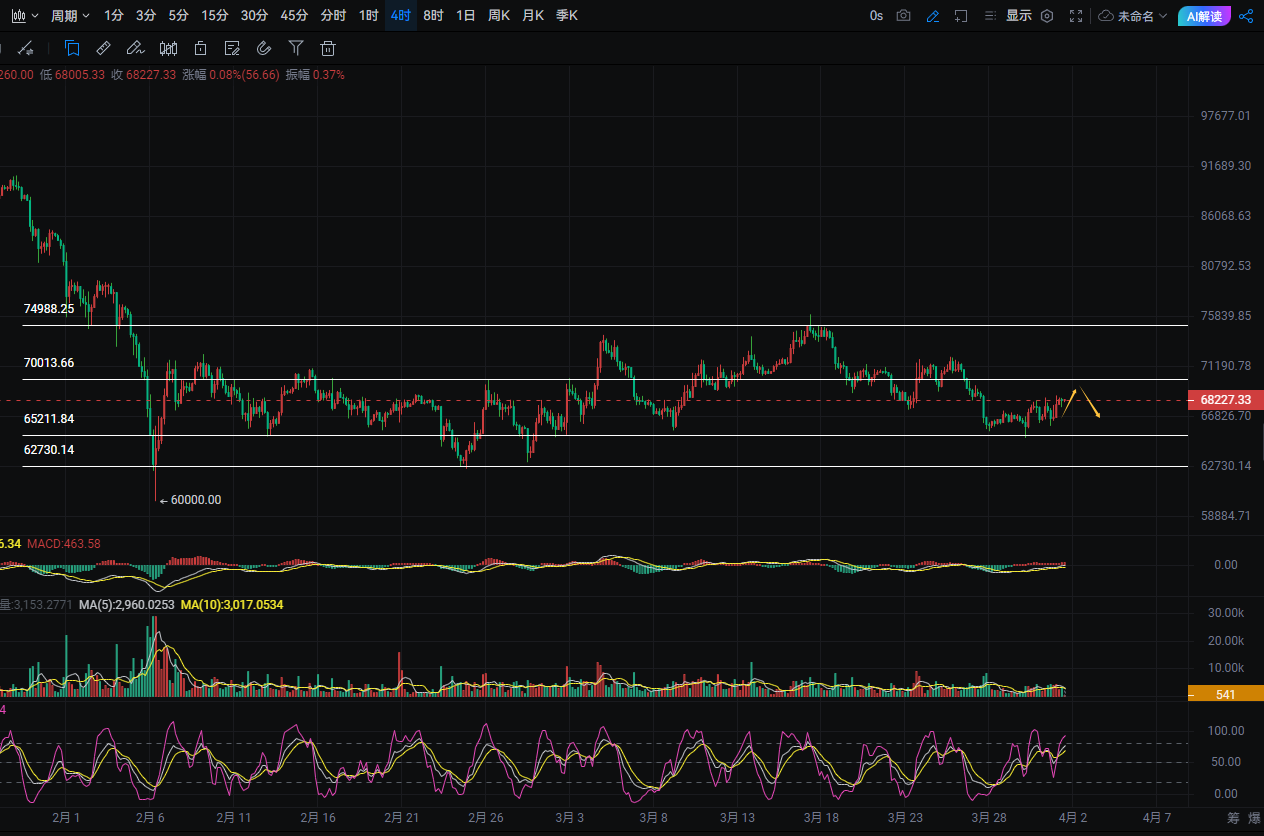The width and height of the screenshot is (1264, 836).
Task: Select the 15分 timeframe tab
Action: tap(214, 16)
